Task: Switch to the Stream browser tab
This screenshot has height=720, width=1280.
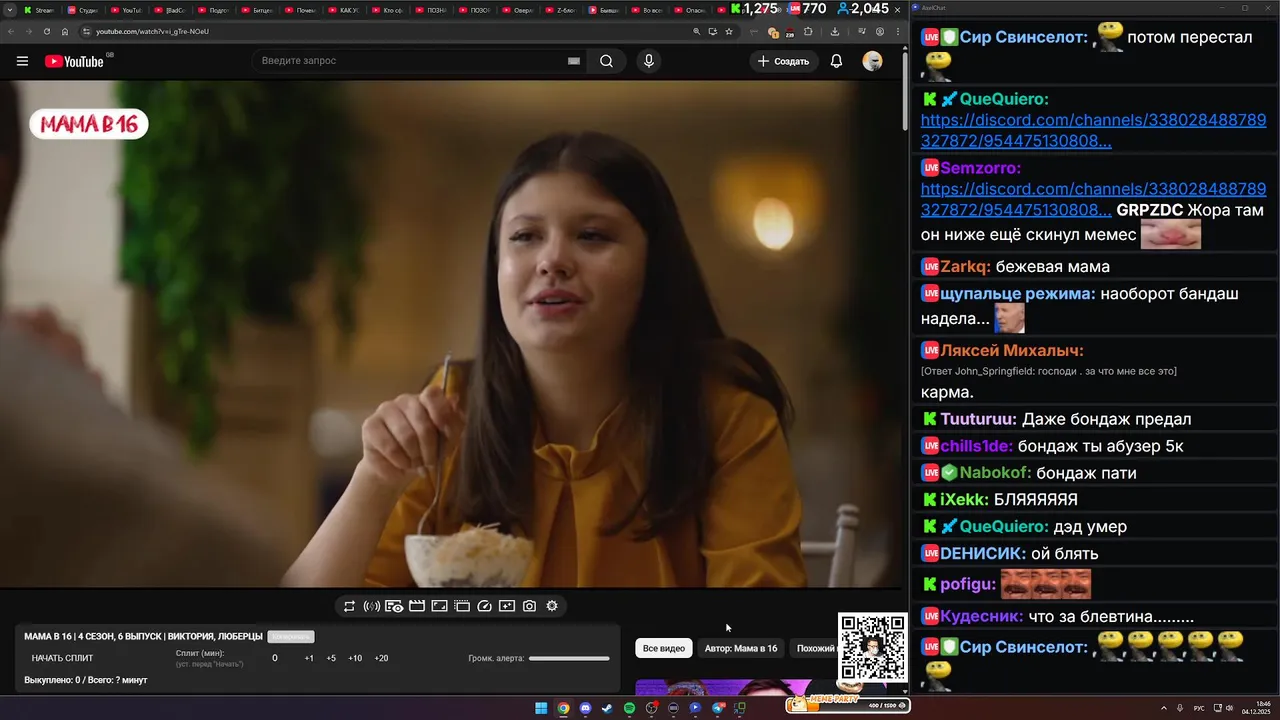Action: (x=39, y=10)
